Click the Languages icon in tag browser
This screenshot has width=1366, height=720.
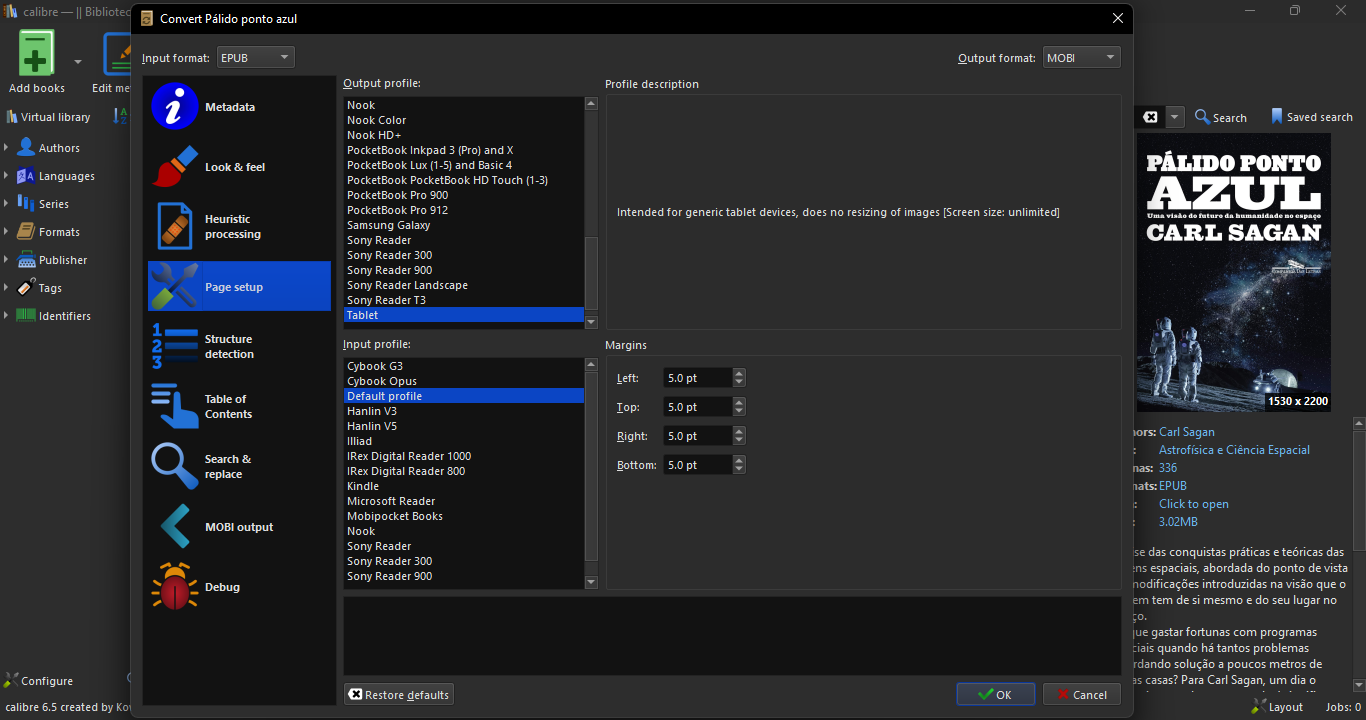[26, 176]
